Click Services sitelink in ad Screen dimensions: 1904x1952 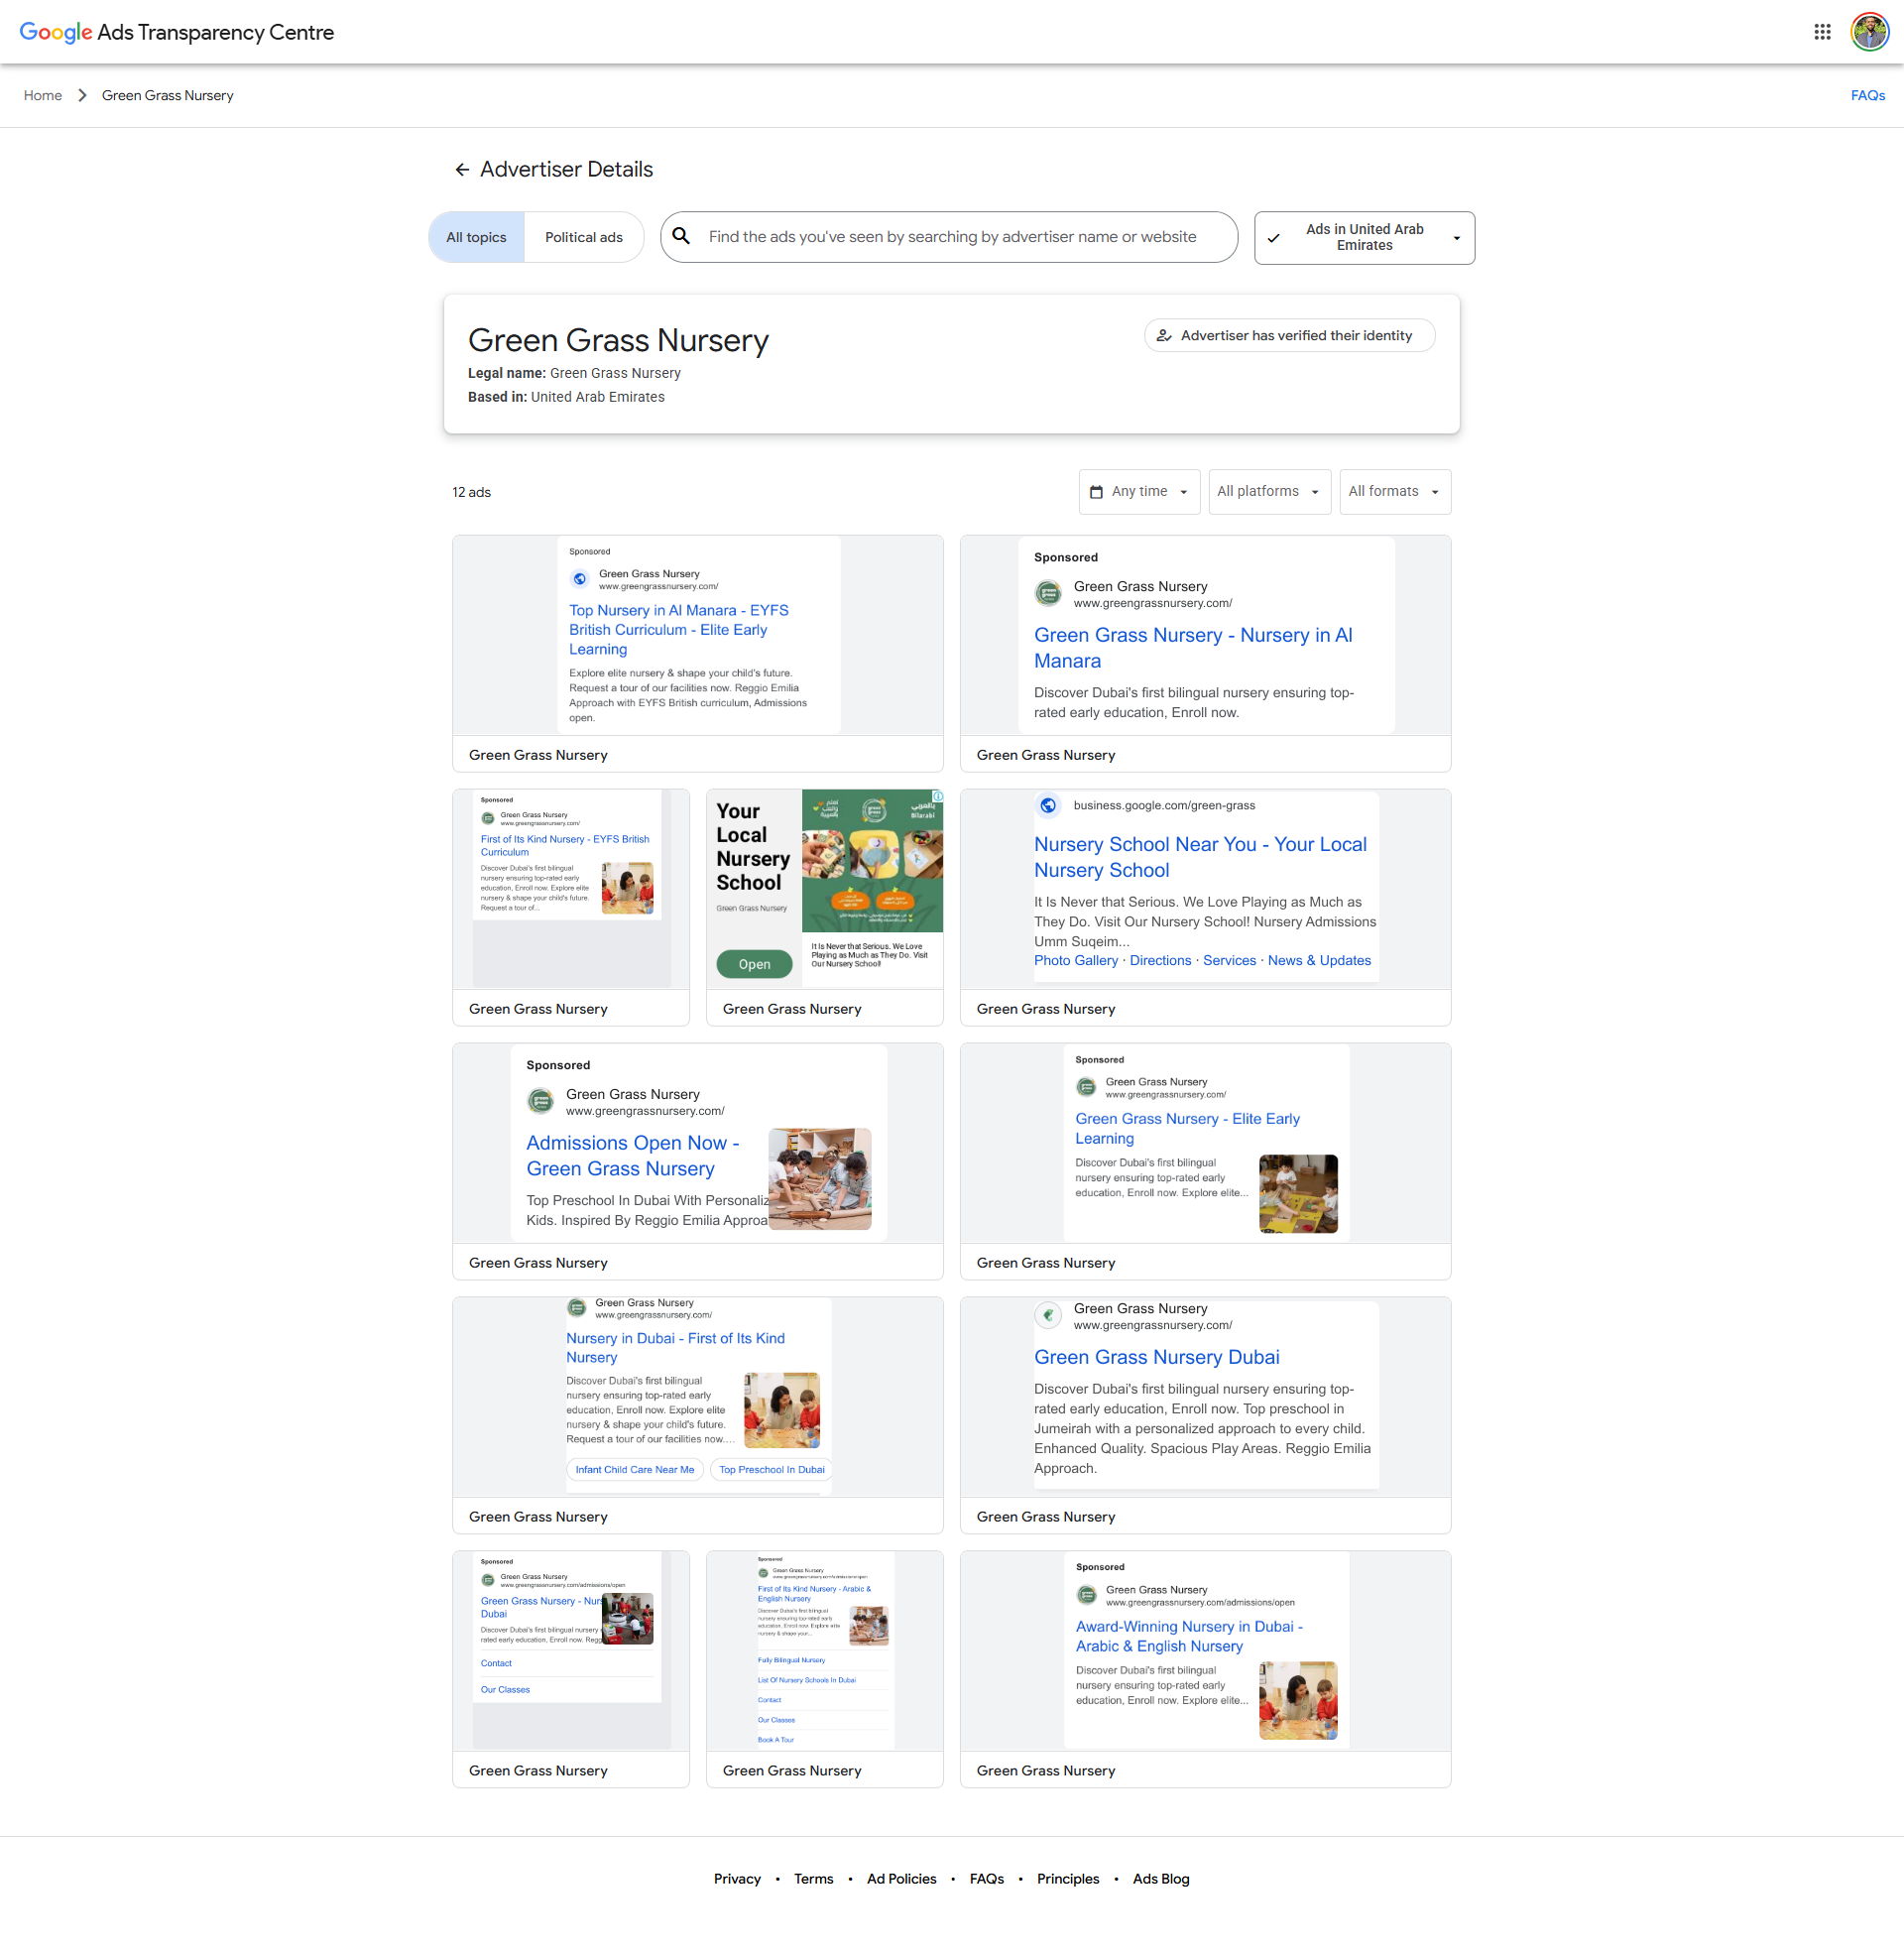[1229, 960]
